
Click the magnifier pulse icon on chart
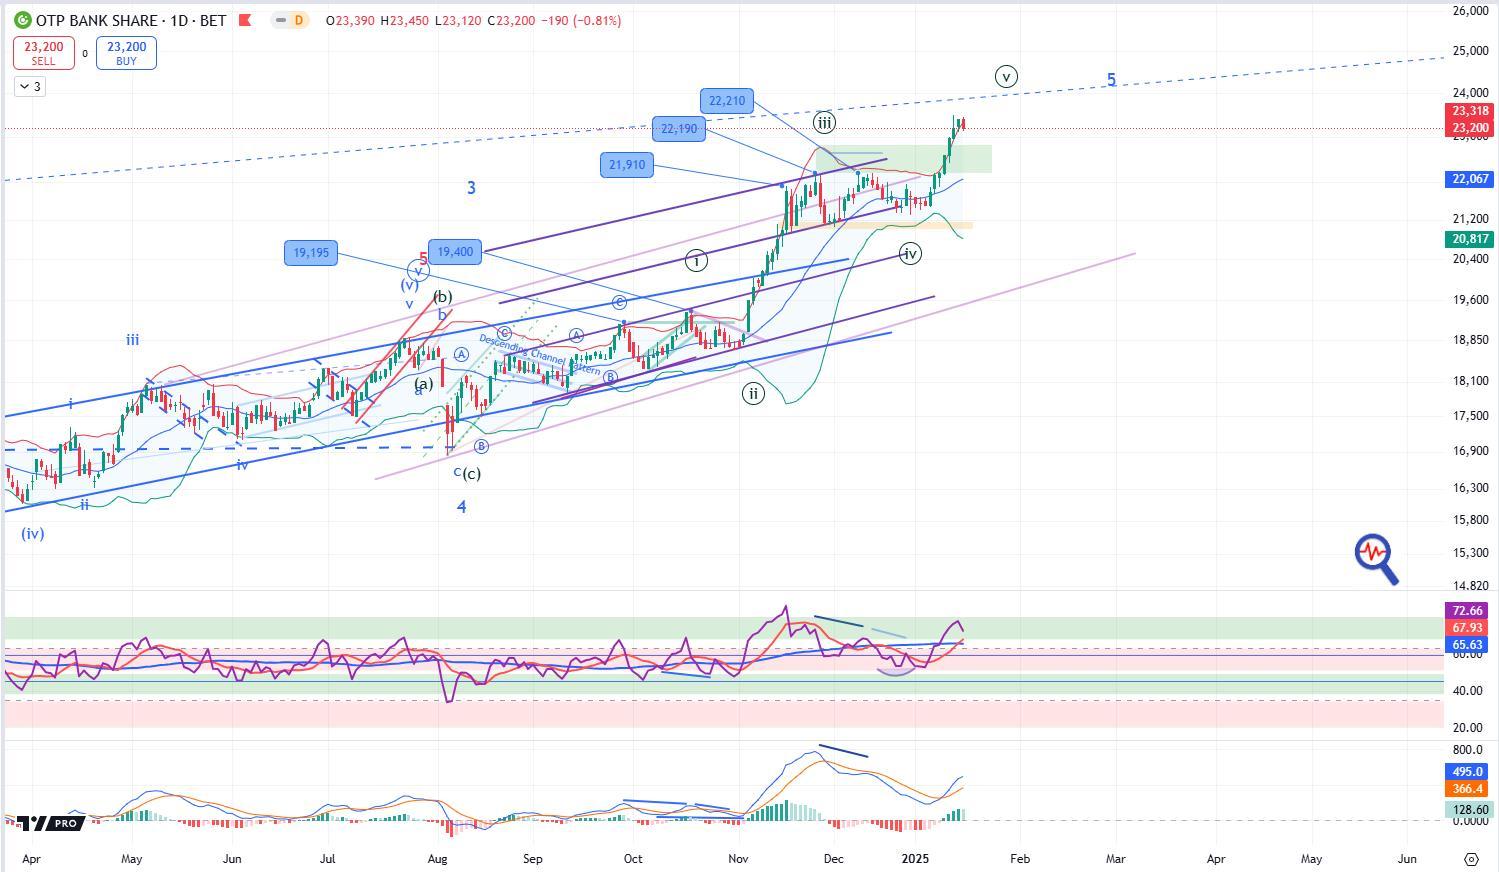[1376, 558]
